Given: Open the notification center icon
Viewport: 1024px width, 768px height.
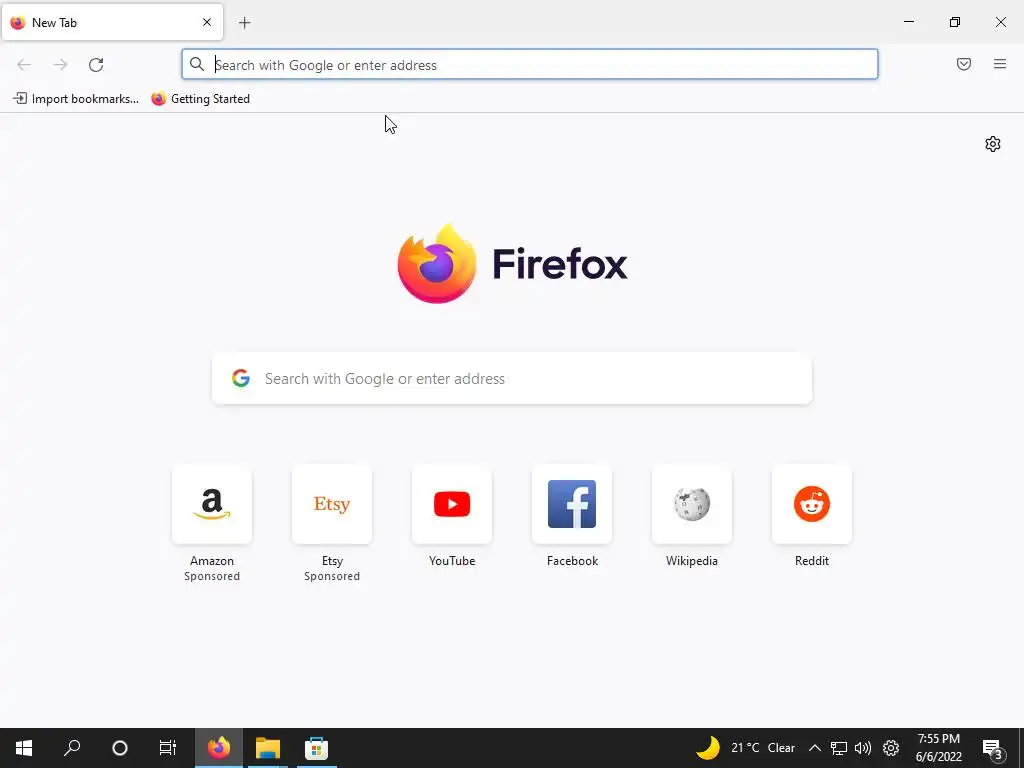Looking at the screenshot, I should pos(992,748).
